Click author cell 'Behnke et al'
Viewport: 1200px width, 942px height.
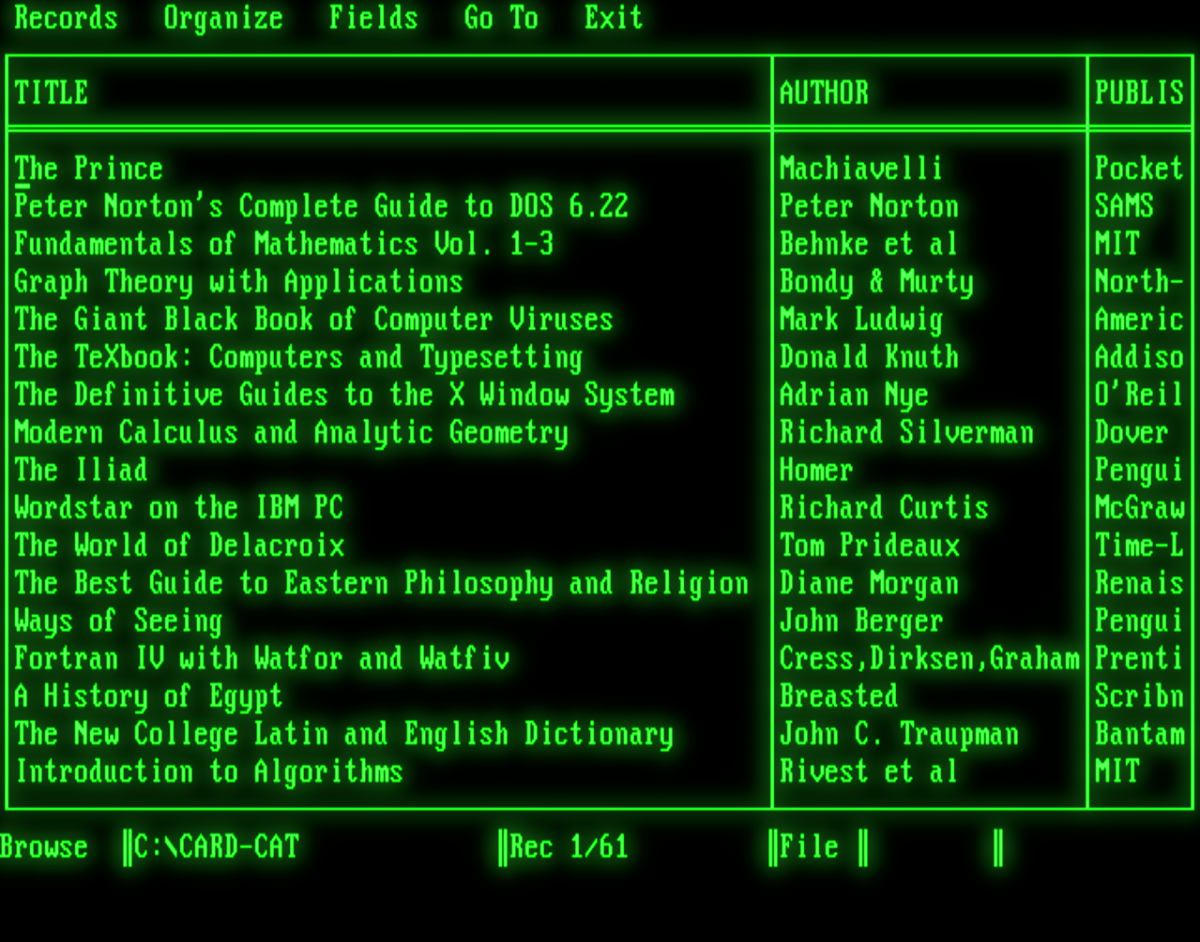(869, 244)
